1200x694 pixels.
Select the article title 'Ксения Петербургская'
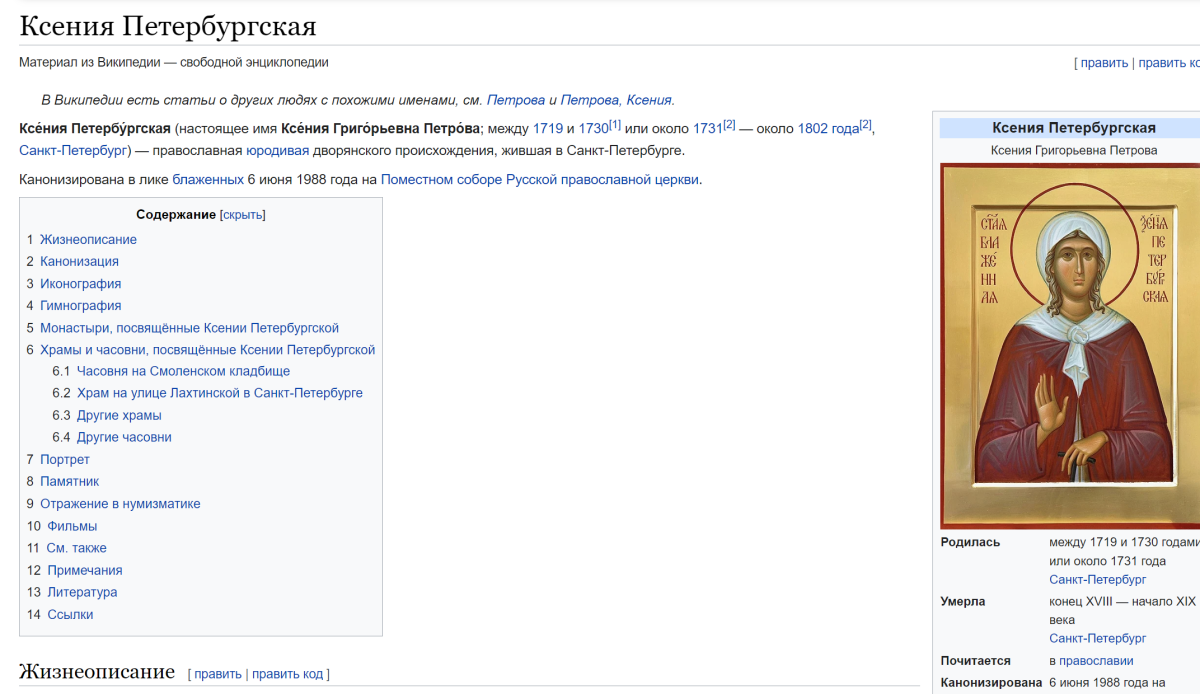[x=168, y=25]
